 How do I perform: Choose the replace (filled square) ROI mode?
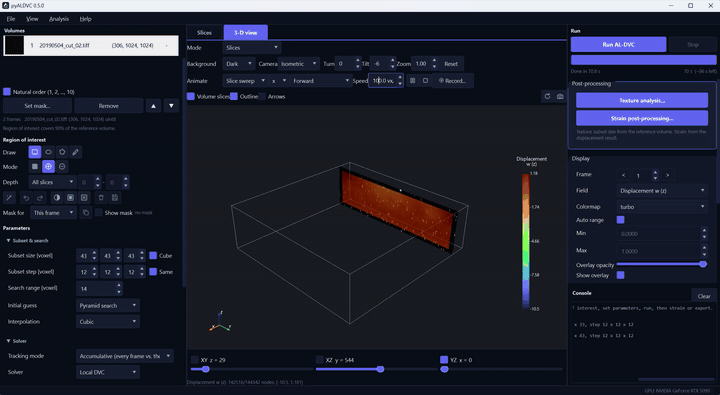pyautogui.click(x=34, y=167)
